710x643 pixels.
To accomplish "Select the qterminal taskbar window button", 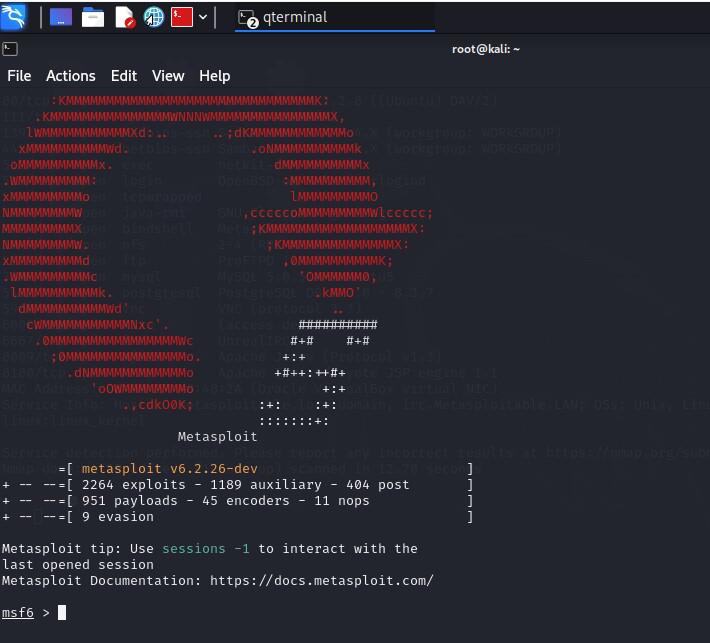I will tap(335, 18).
